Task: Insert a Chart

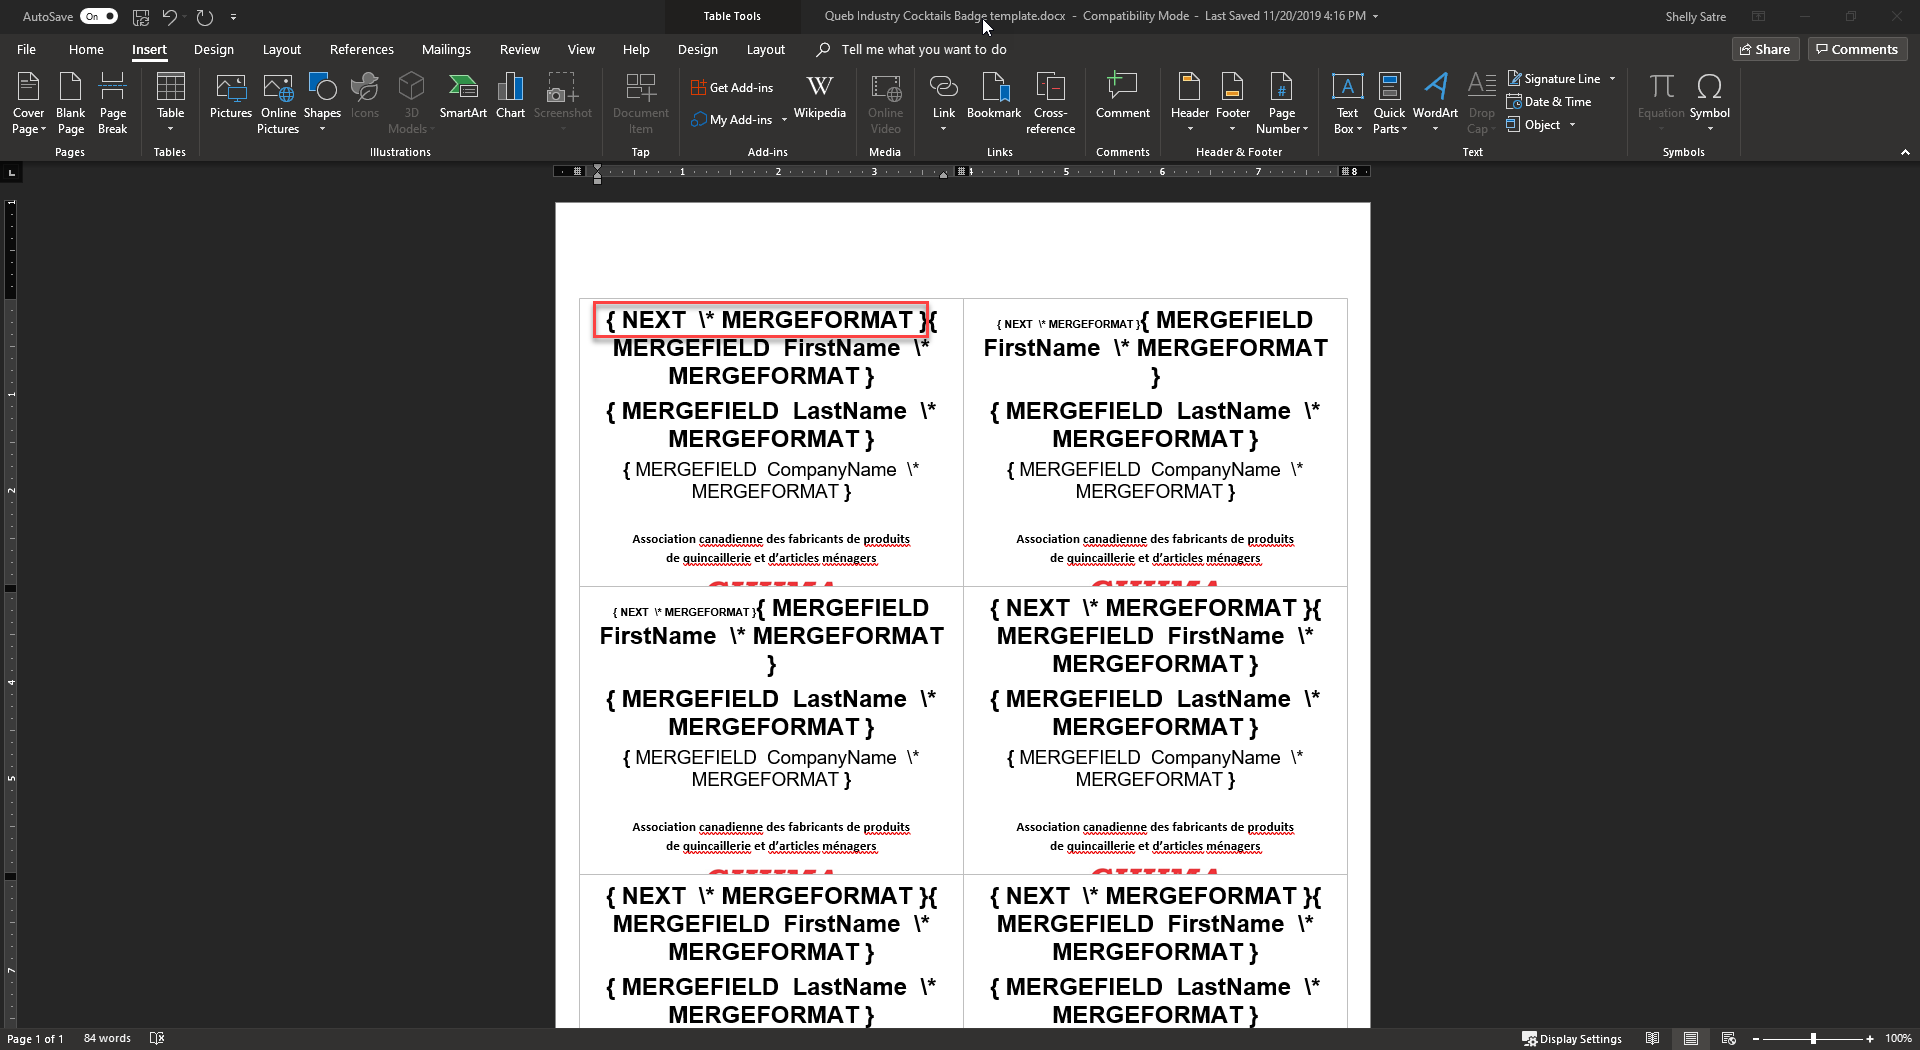Action: pyautogui.click(x=510, y=96)
